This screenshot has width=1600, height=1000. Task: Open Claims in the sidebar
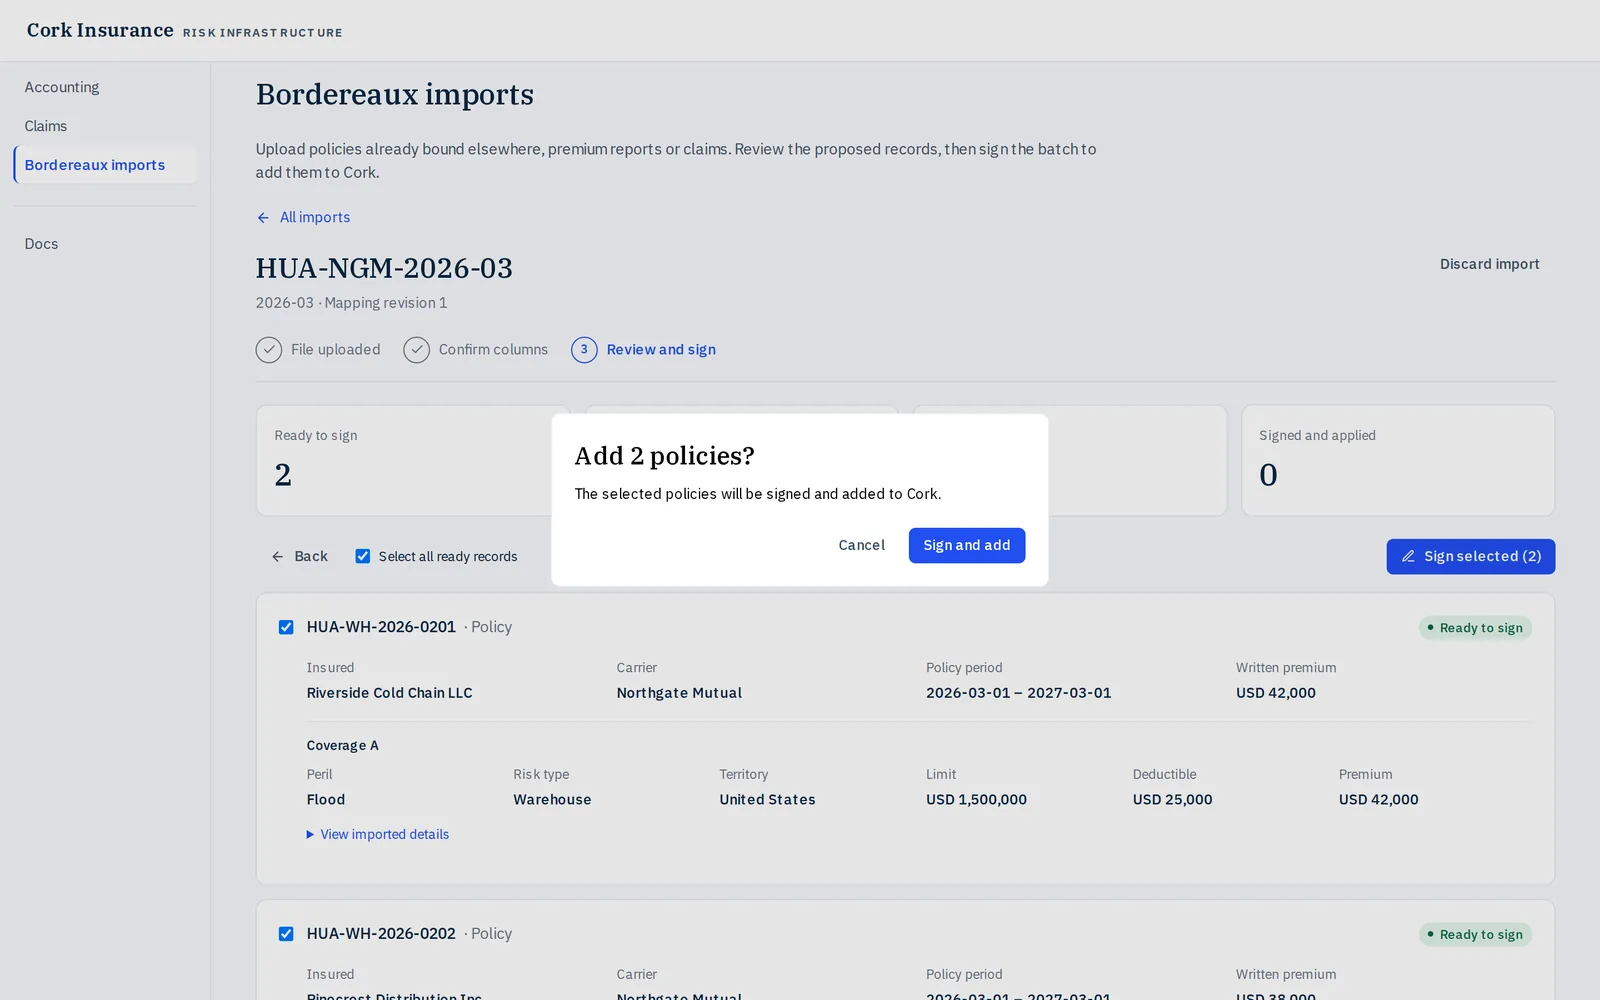pos(46,126)
